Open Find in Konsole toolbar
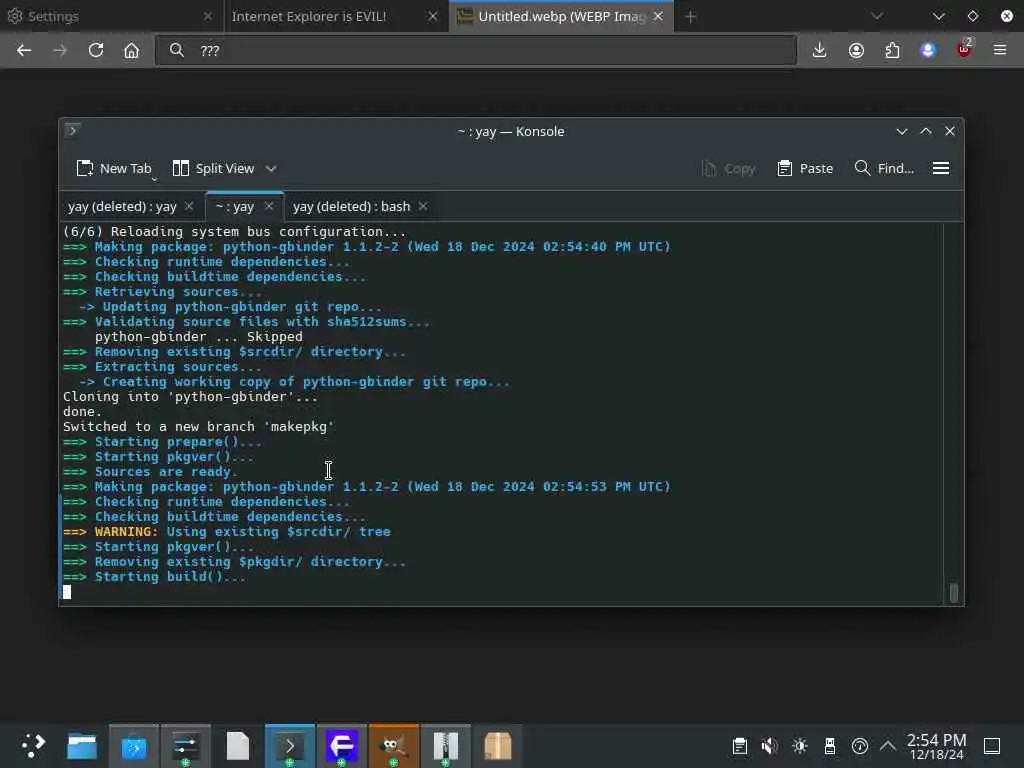1024x768 pixels. click(884, 168)
